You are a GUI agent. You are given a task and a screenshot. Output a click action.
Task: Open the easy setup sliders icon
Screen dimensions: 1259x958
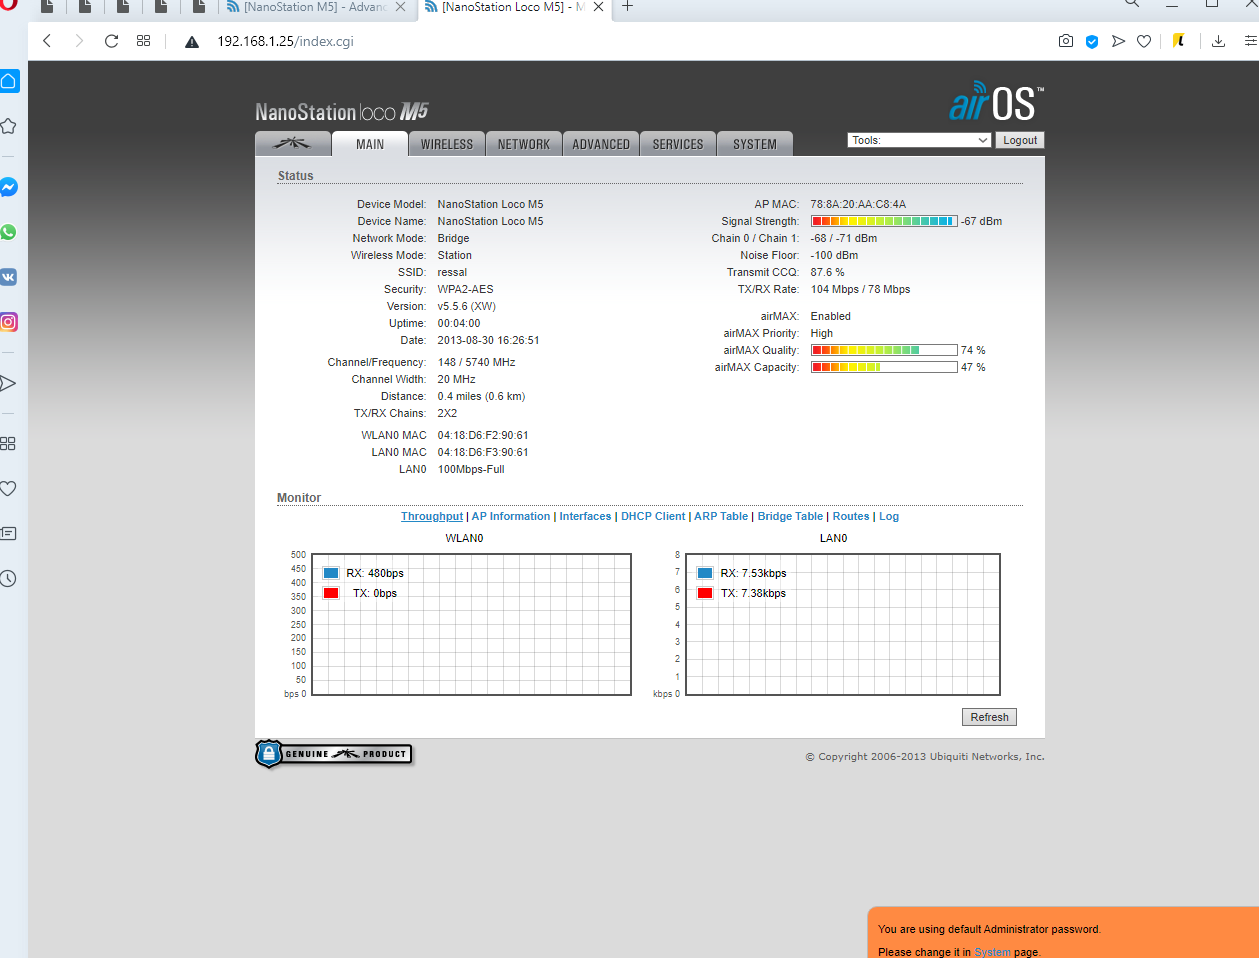(1250, 41)
